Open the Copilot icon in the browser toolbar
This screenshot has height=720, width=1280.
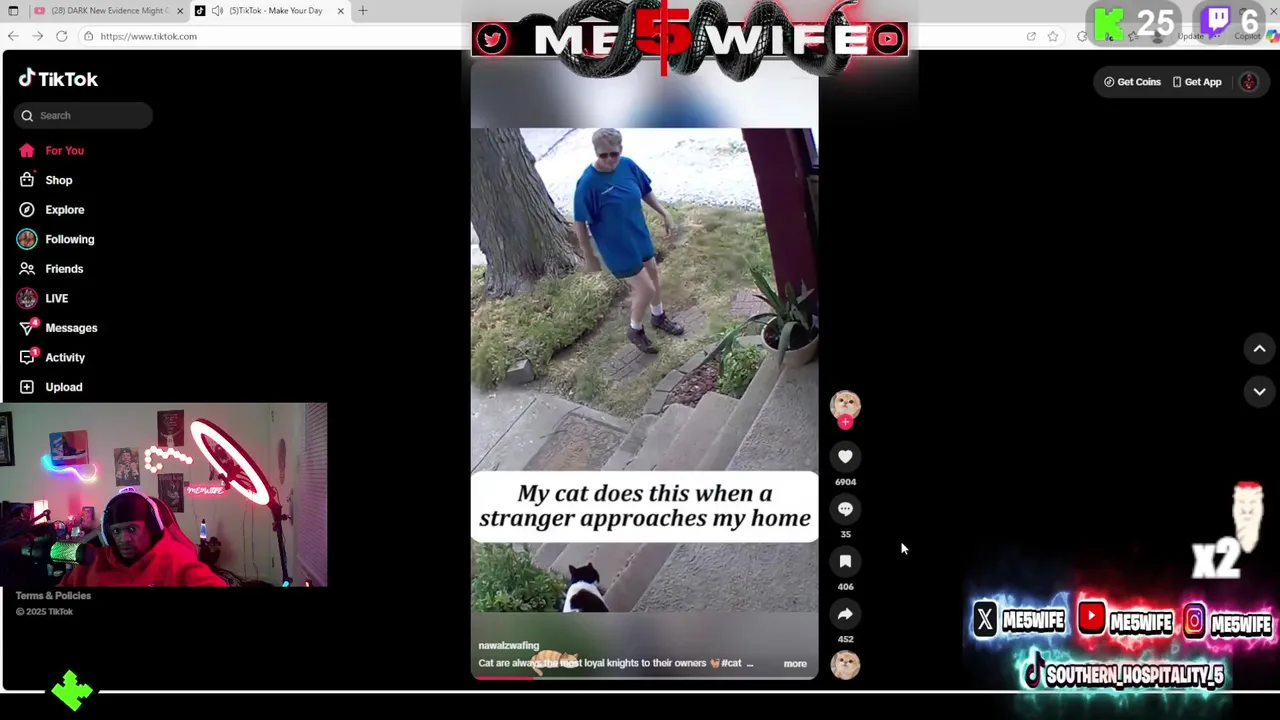(1272, 36)
